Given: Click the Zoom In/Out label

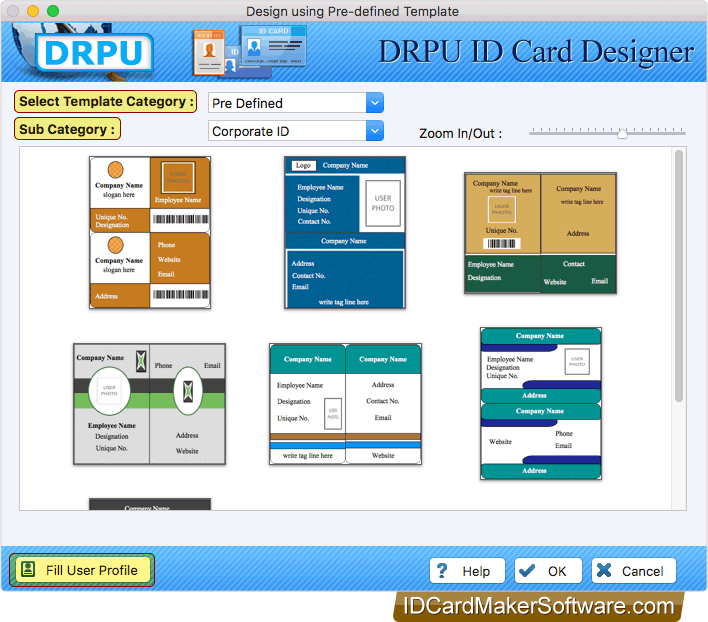Looking at the screenshot, I should (460, 134).
